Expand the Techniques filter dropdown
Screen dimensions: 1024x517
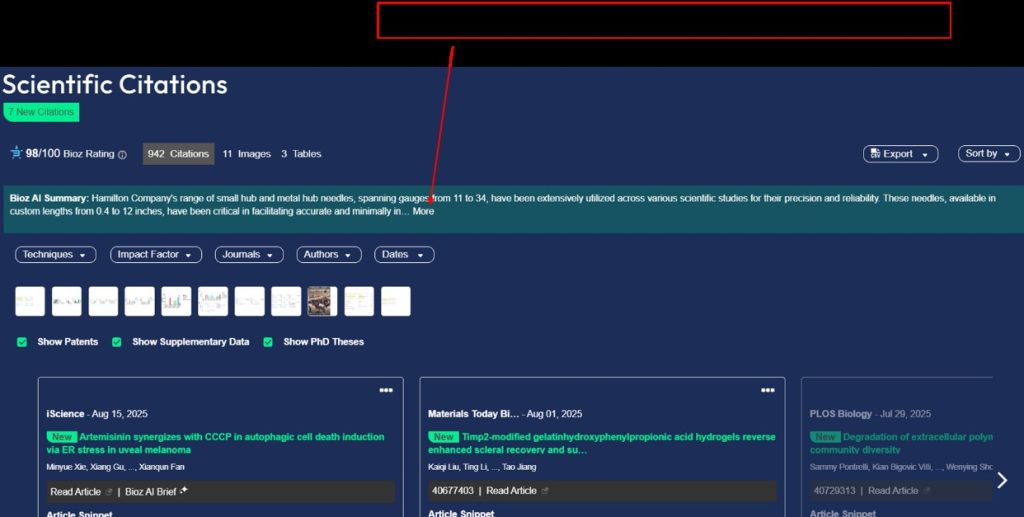[x=55, y=255]
